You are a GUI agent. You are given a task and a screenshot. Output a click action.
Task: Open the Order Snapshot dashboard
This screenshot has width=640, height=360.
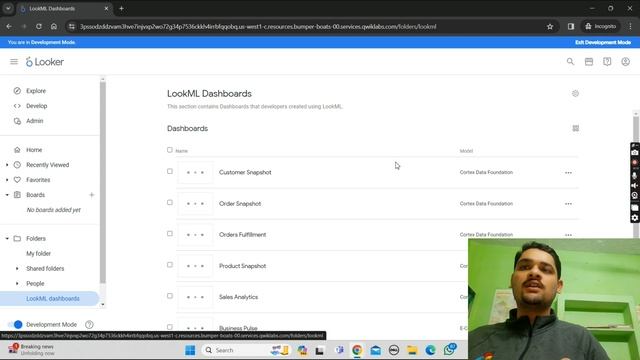240,204
